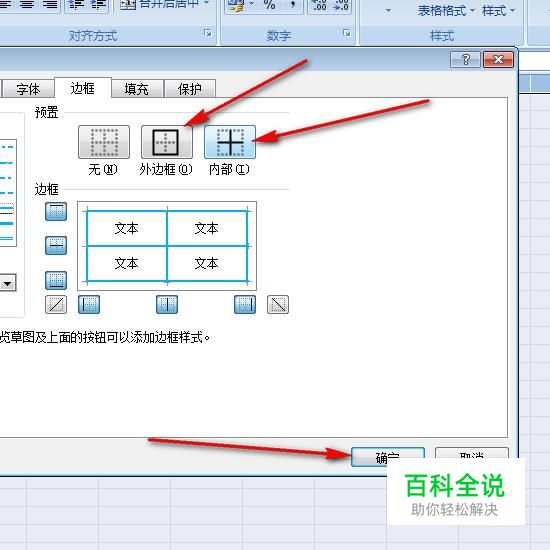550x550 pixels.
Task: Toggle the right border button
Action: tap(245, 304)
